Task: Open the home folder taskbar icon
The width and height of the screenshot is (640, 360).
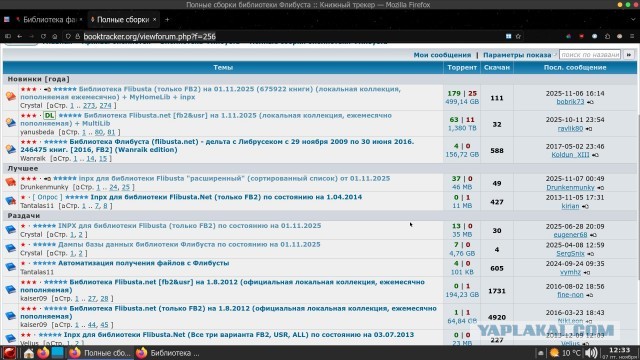Action: [29, 353]
